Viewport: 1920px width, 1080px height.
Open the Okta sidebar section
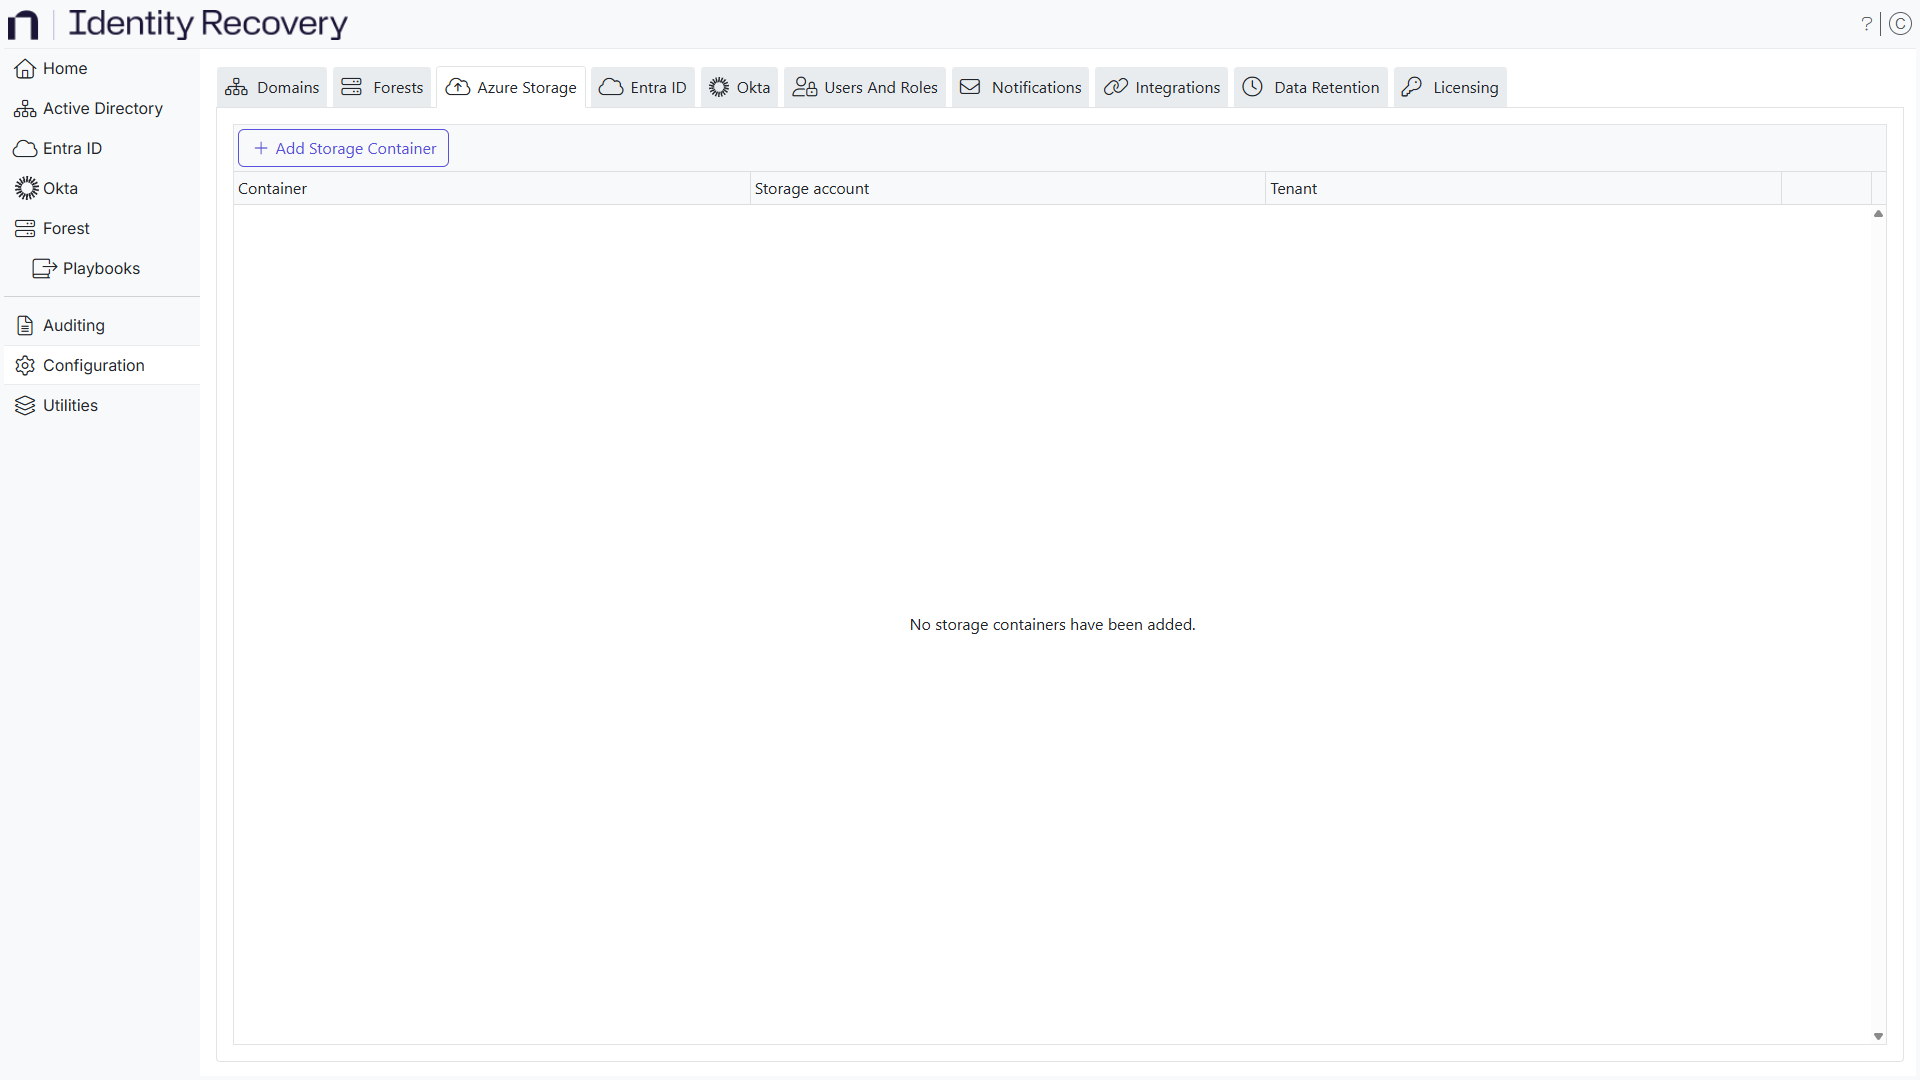coord(59,188)
